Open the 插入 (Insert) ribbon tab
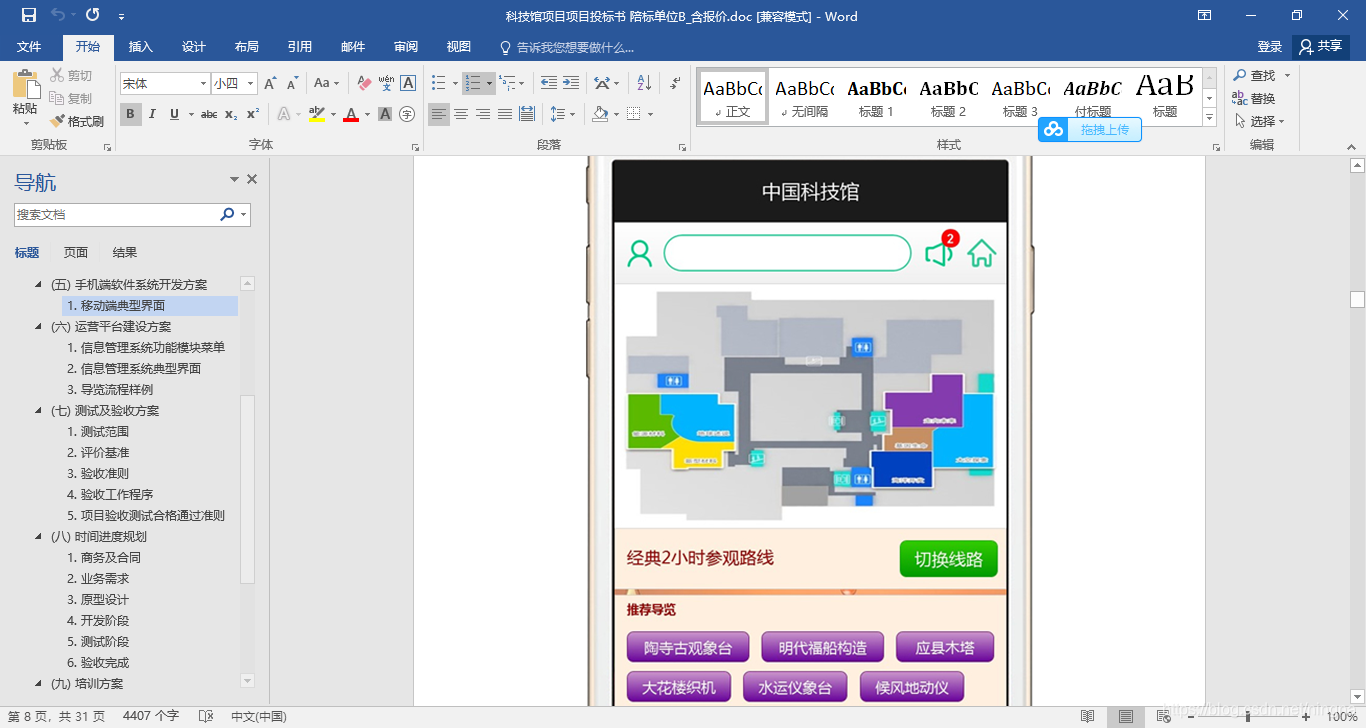 pyautogui.click(x=141, y=47)
